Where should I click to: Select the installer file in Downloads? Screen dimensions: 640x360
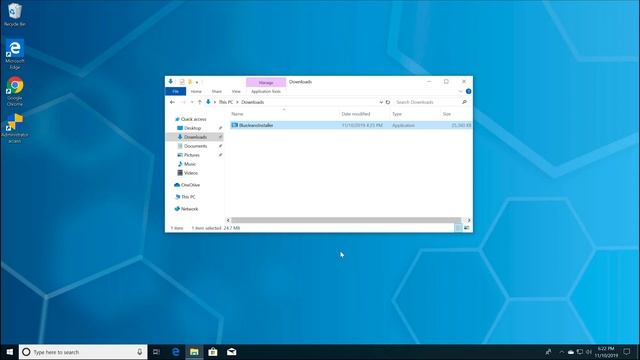click(x=351, y=125)
